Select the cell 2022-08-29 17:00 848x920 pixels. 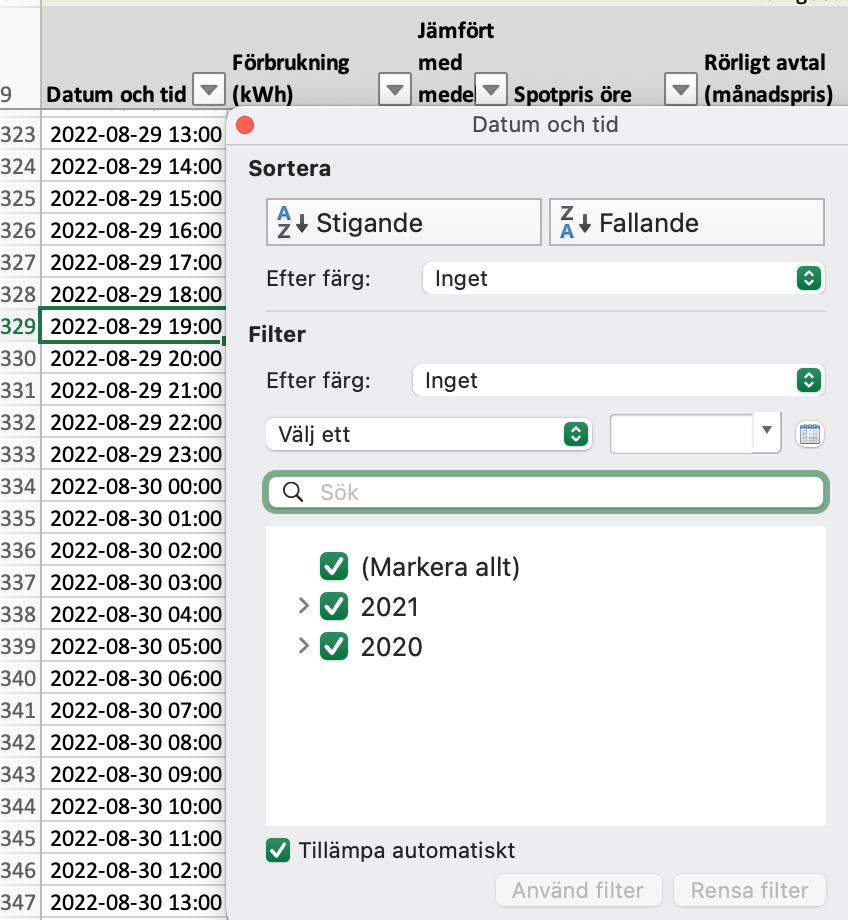134,262
